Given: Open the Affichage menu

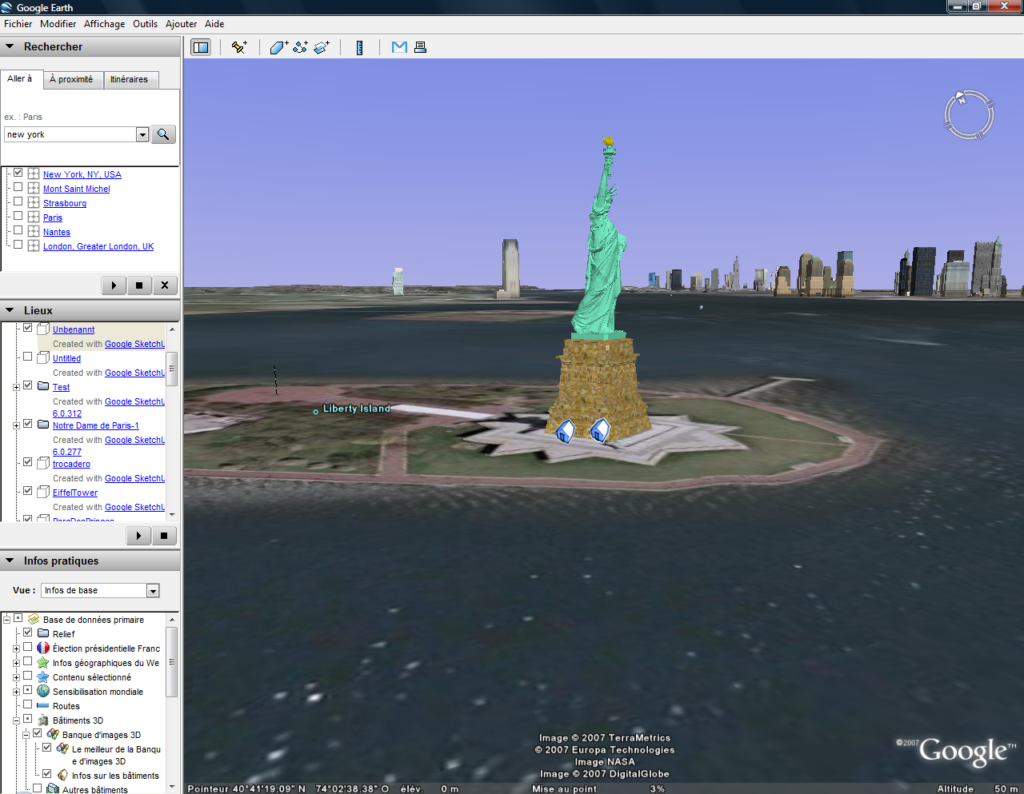Looking at the screenshot, I should click(x=104, y=24).
